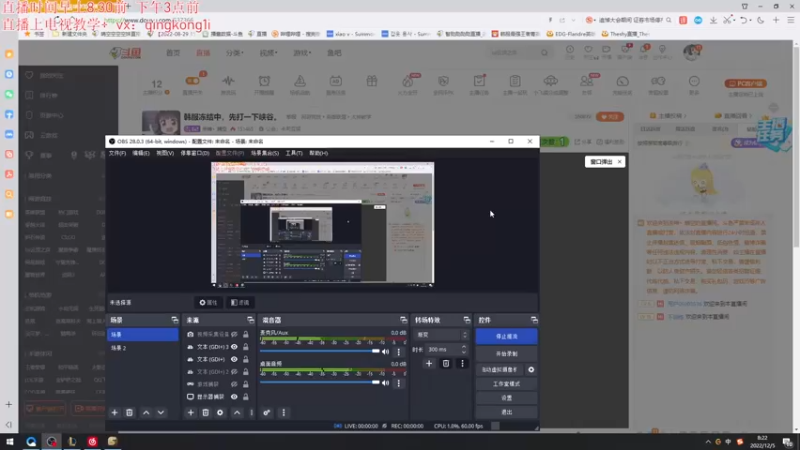The width and height of the screenshot is (800, 450).
Task: Select 场景 2 in scenes list
Action: click(142, 348)
